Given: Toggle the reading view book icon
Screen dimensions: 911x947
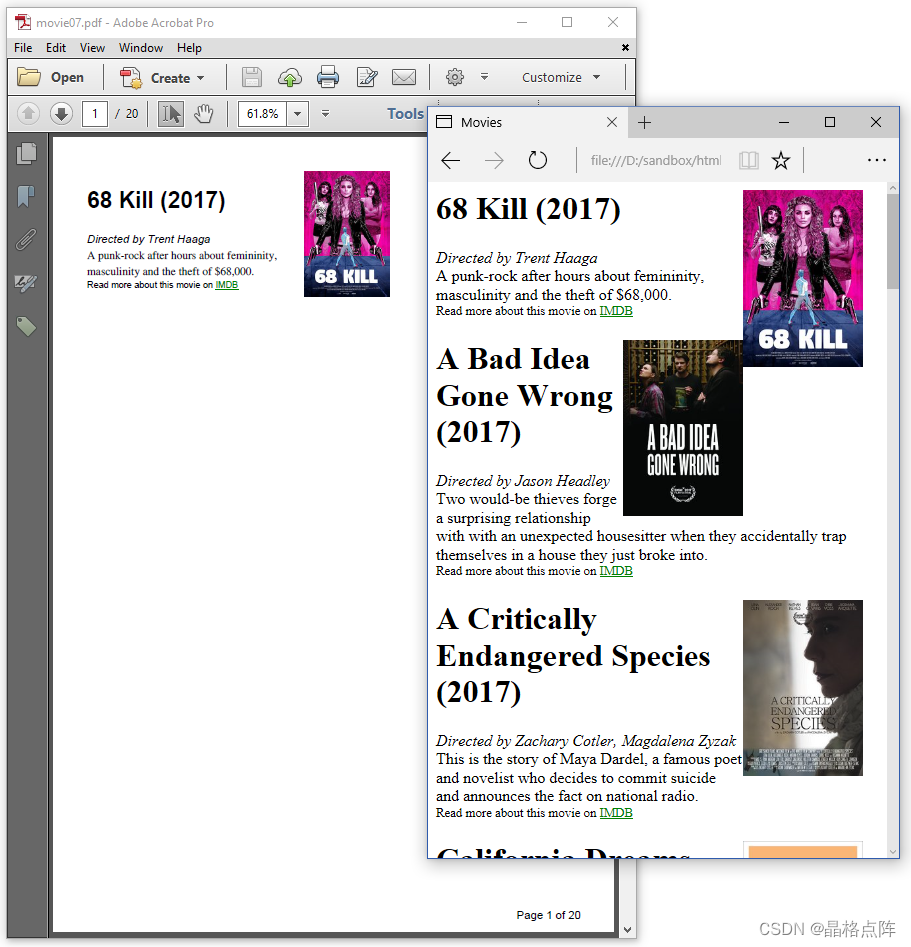Looking at the screenshot, I should tap(749, 160).
